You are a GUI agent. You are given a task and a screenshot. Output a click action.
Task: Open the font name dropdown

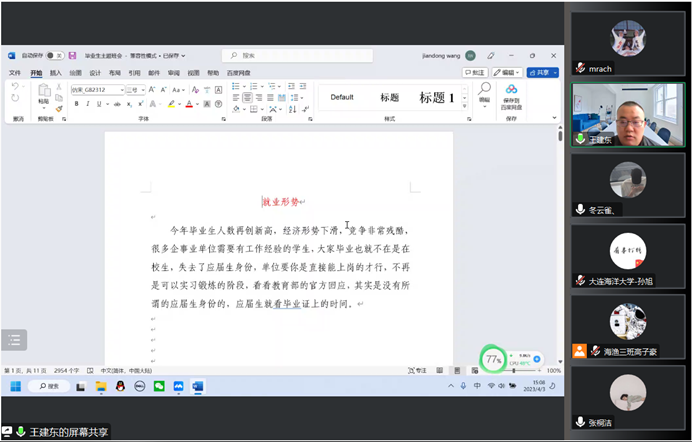[x=120, y=89]
